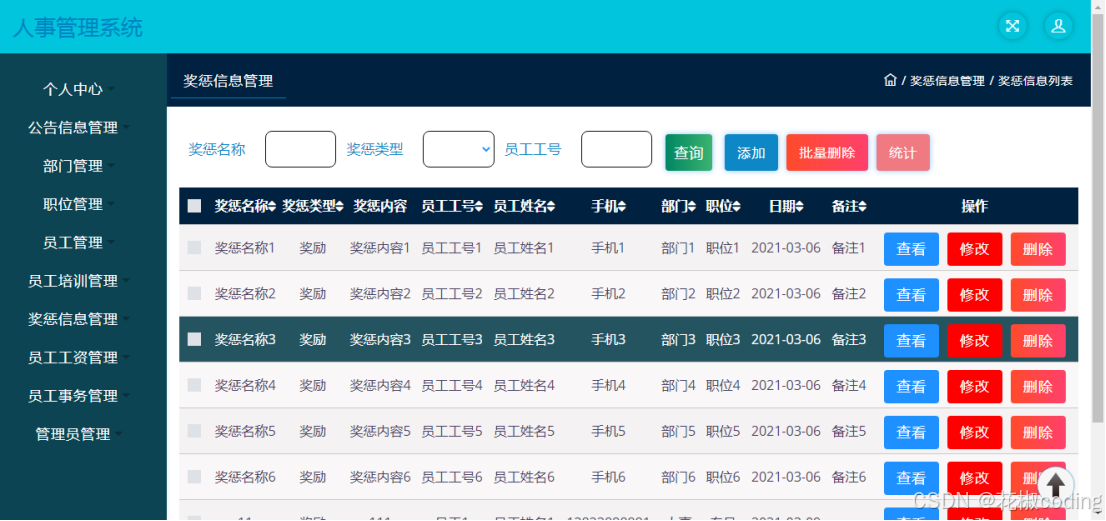Sort by 日期 column arrows

coord(800,207)
